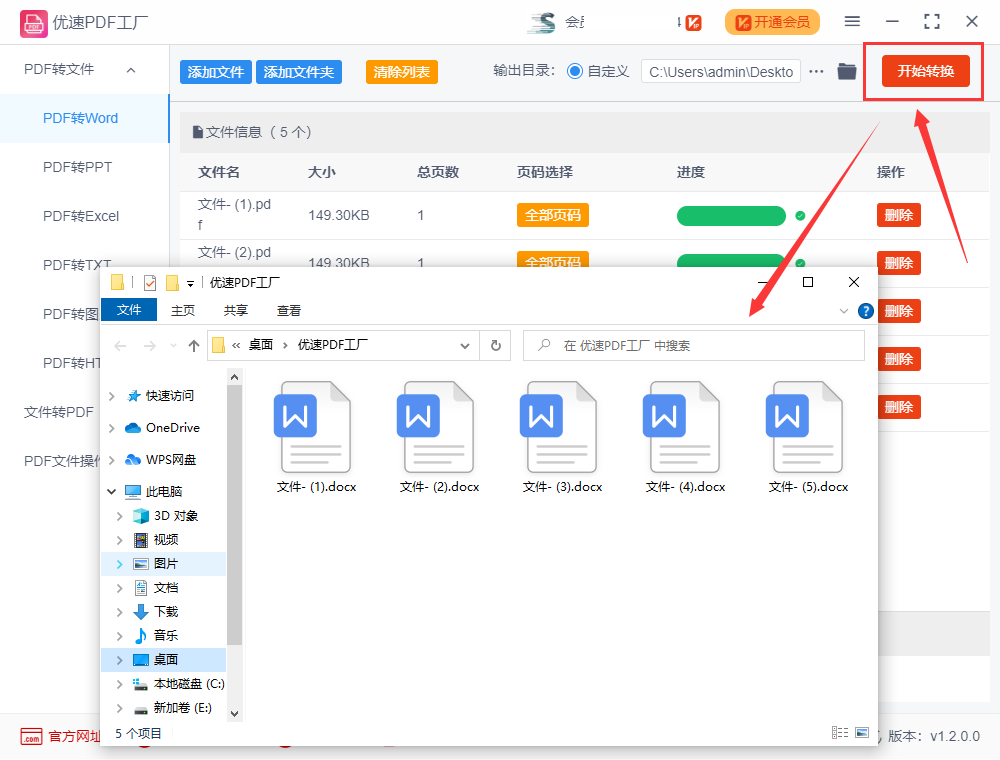
Task: Open the 文件 ribbon tab
Action: point(129,310)
